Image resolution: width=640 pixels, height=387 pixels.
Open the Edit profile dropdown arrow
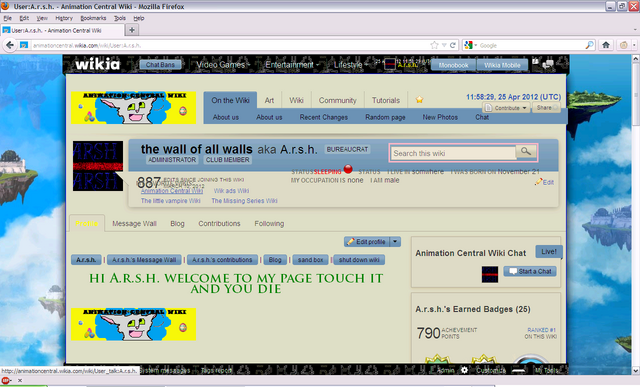[395, 242]
